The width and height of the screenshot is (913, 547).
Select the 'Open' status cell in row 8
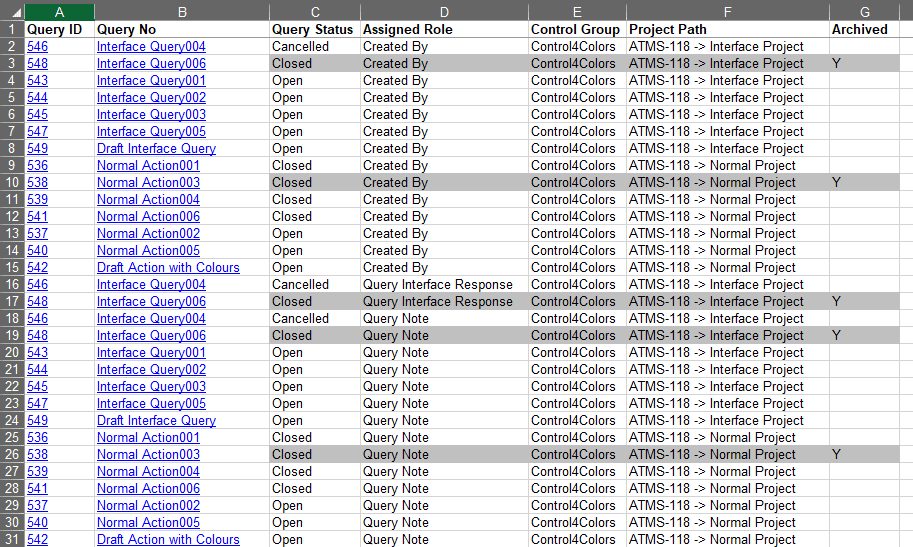point(315,149)
